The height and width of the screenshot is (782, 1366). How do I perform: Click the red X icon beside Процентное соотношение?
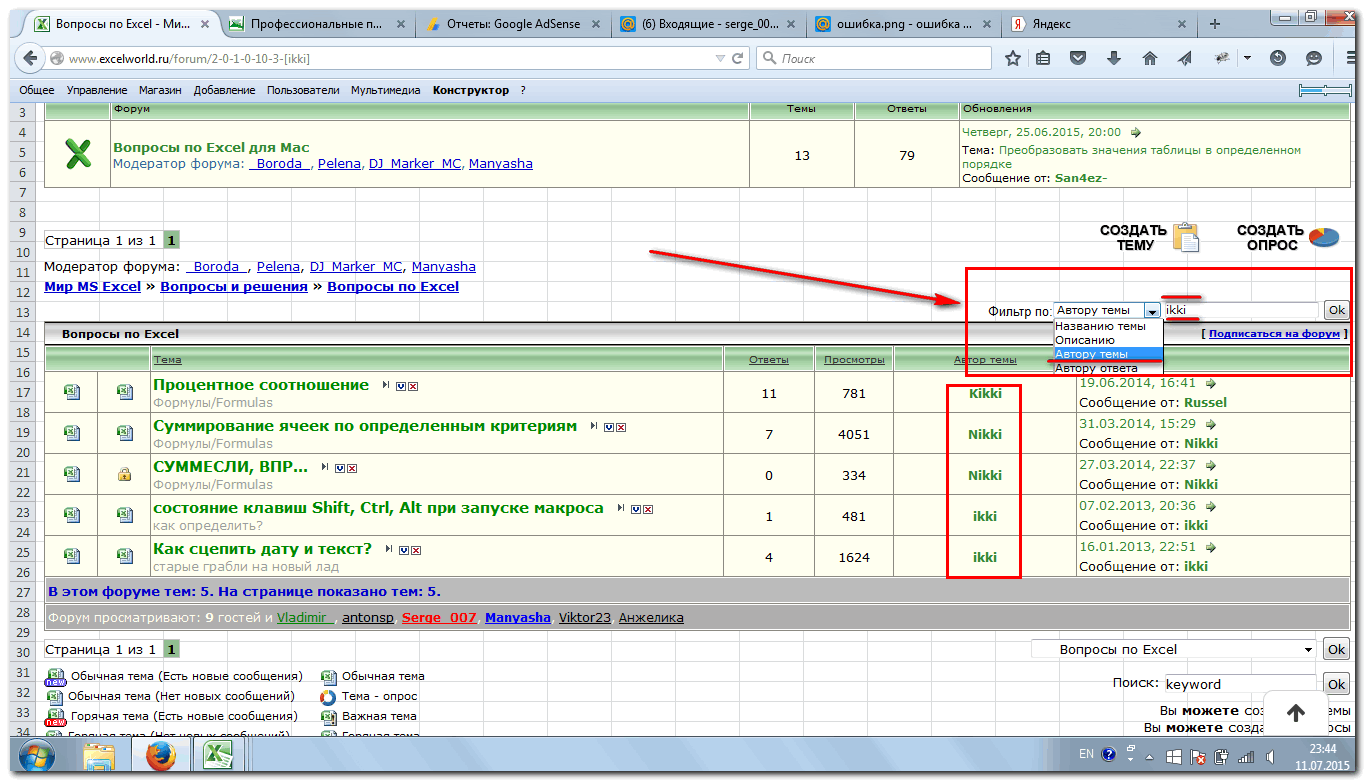click(413, 386)
